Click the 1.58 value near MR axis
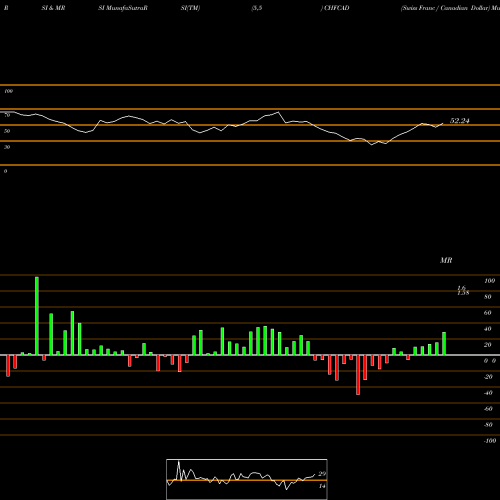This screenshot has height=500, width=500. click(463, 293)
